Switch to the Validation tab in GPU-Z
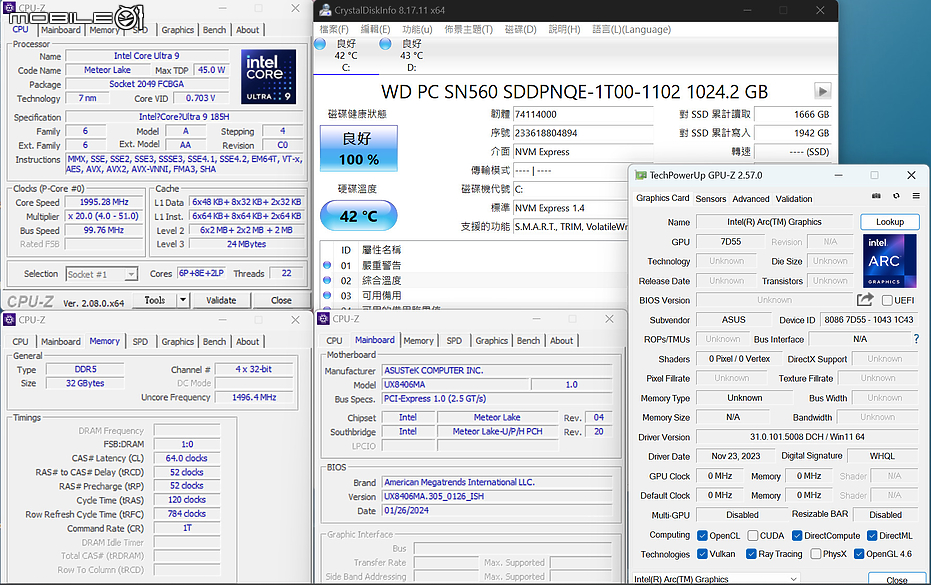This screenshot has width=931, height=585. pyautogui.click(x=794, y=199)
